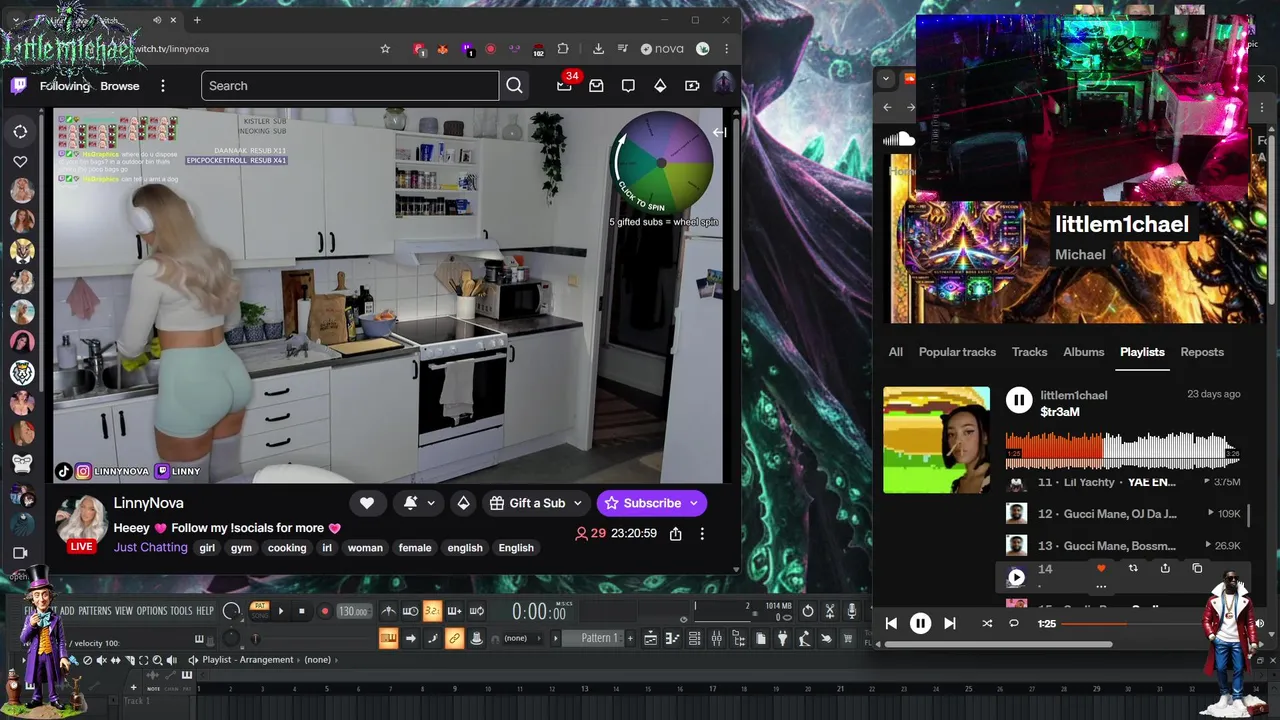Toggle FL Studio countdown before recording 3-2-1
Screen dimensions: 1280x720
432,611
